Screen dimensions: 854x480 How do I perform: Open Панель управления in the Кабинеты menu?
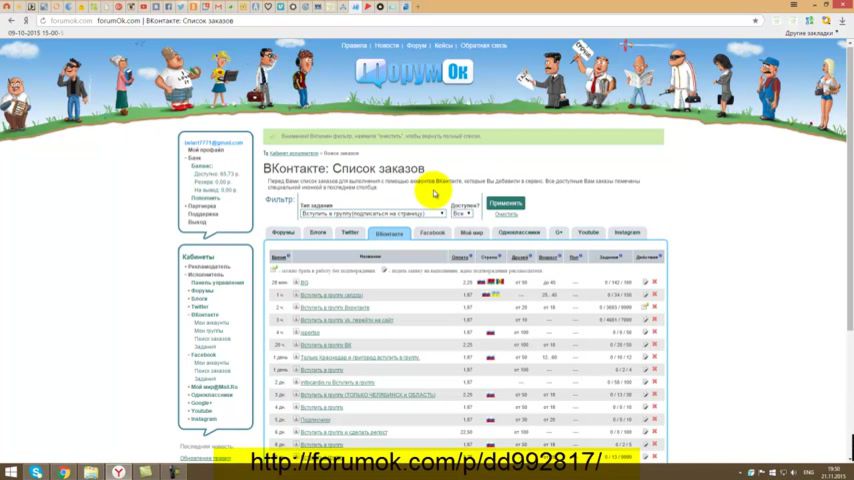[217, 283]
